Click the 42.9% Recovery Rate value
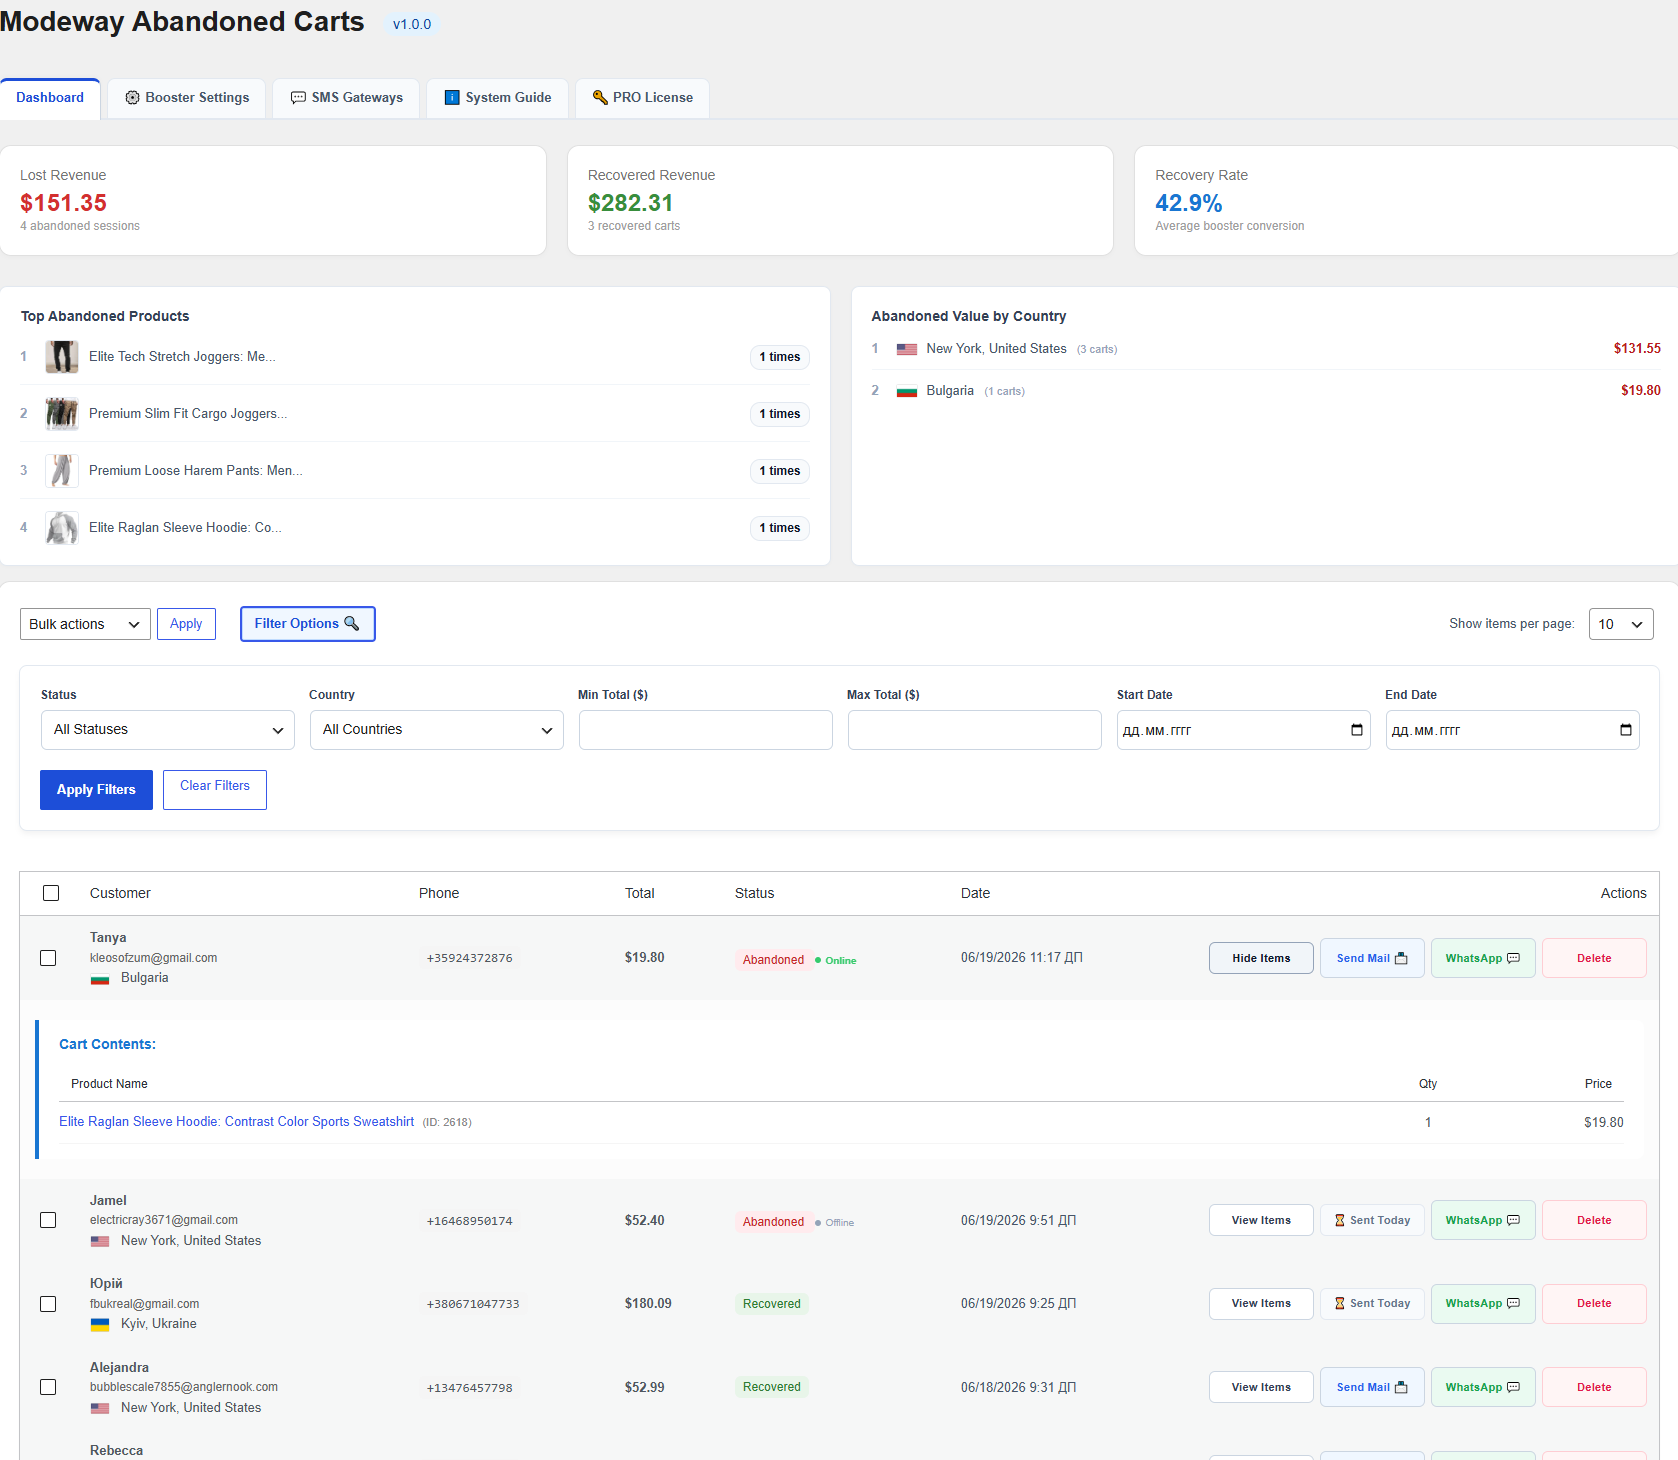 coord(1189,203)
